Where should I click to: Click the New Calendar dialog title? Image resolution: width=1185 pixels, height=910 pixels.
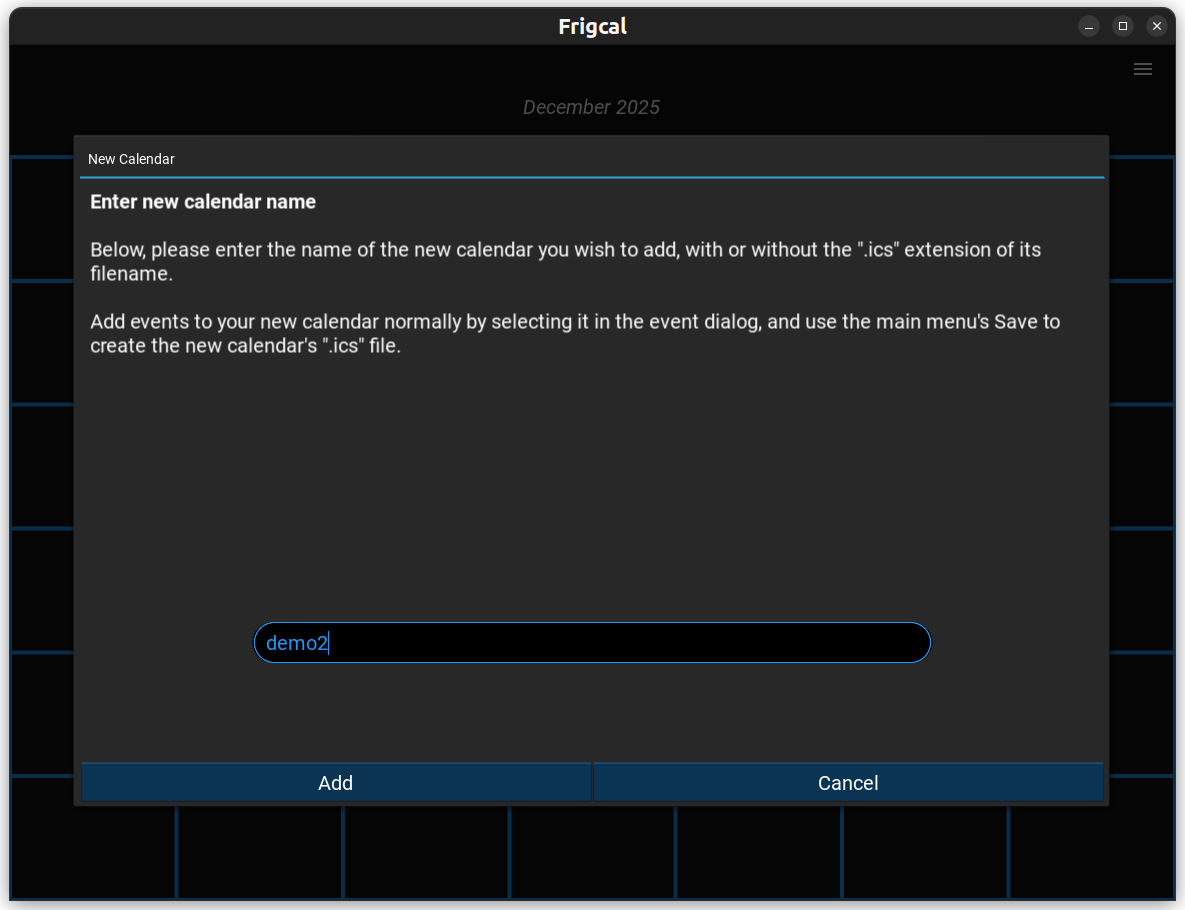pyautogui.click(x=131, y=159)
